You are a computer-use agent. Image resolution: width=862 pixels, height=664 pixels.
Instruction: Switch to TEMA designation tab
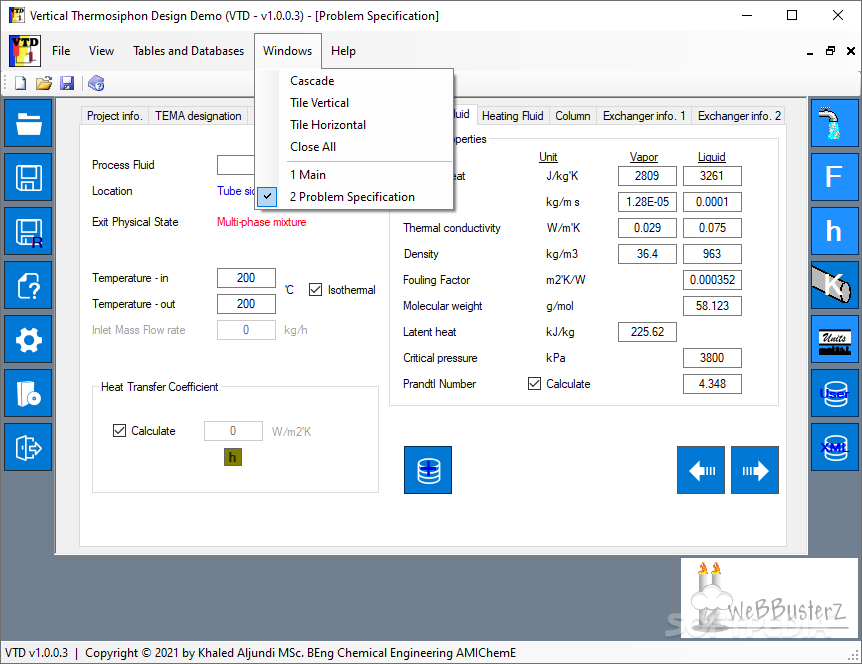tap(198, 116)
